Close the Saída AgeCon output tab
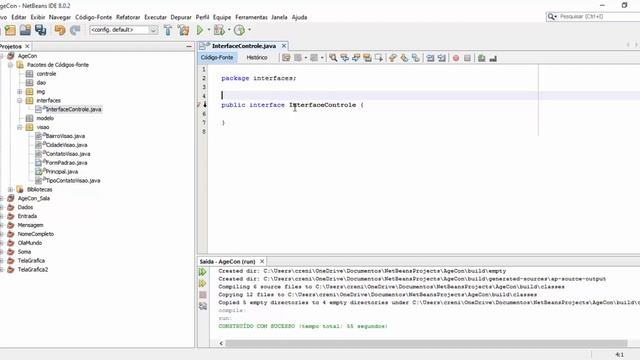Image resolution: width=640 pixels, height=360 pixels. 262,261
